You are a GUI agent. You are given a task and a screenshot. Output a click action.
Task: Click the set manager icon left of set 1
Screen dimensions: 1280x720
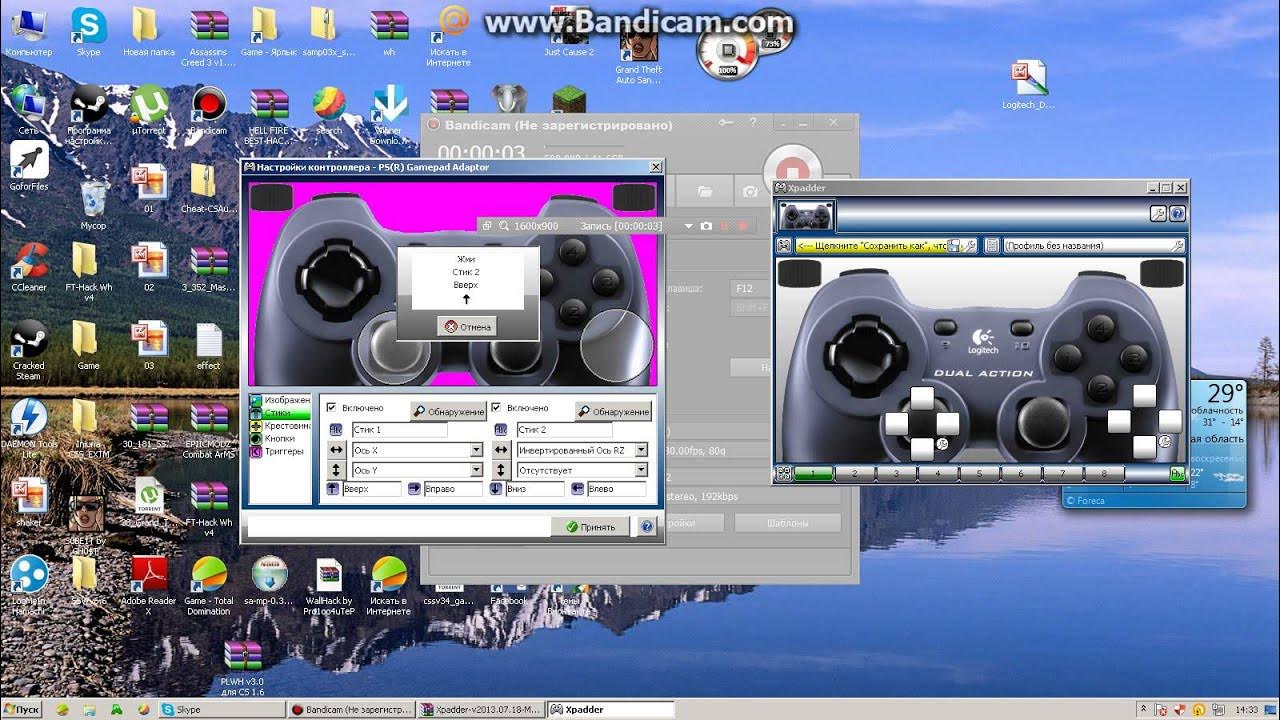pyautogui.click(x=785, y=474)
